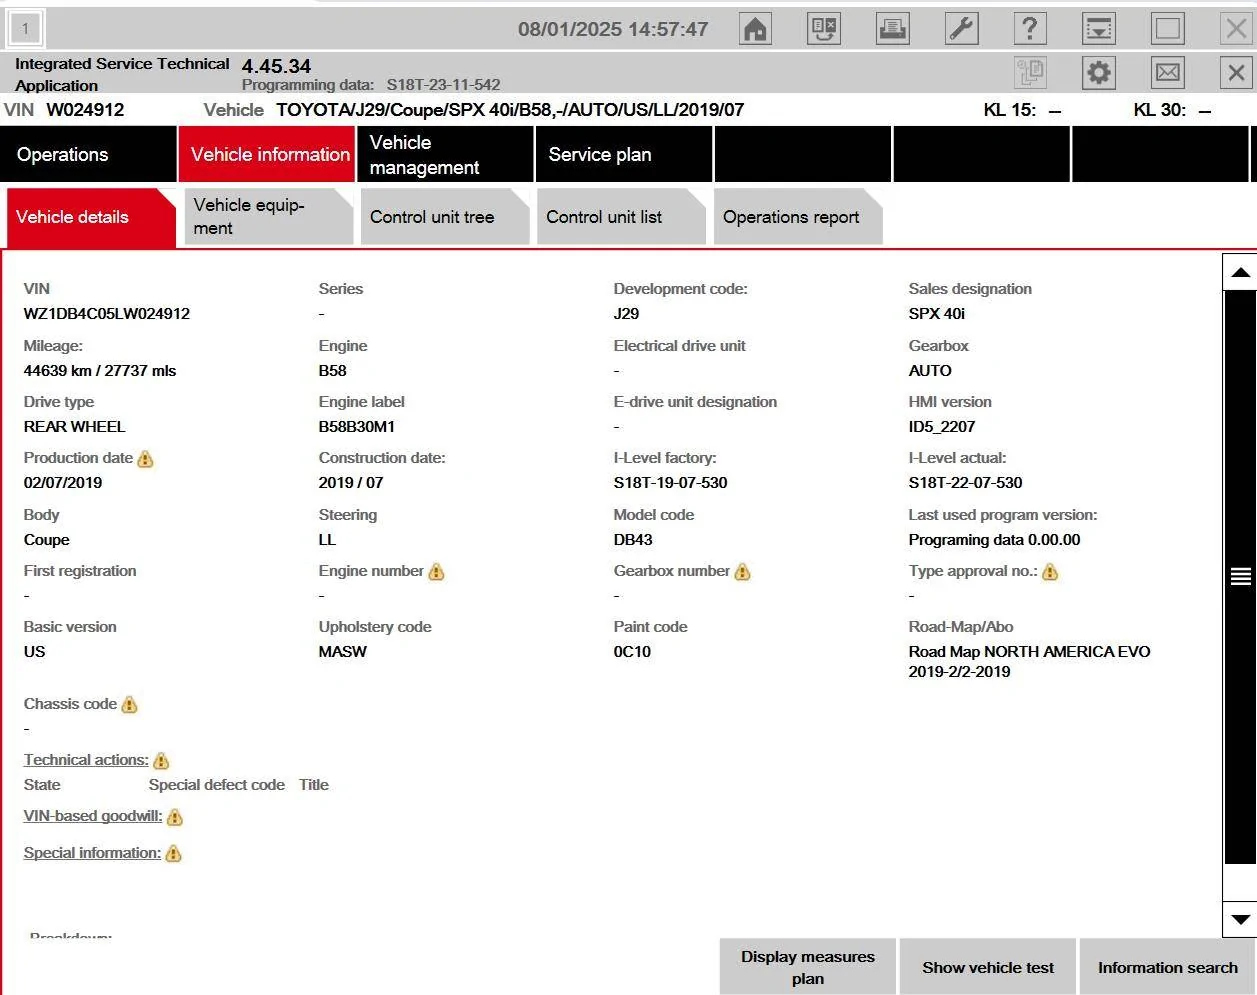Switch to Control unit list subtab

point(620,217)
